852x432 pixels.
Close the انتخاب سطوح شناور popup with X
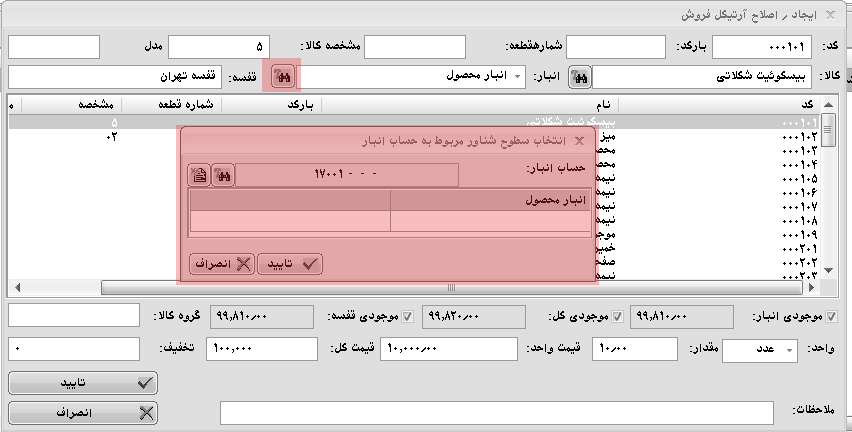(578, 141)
